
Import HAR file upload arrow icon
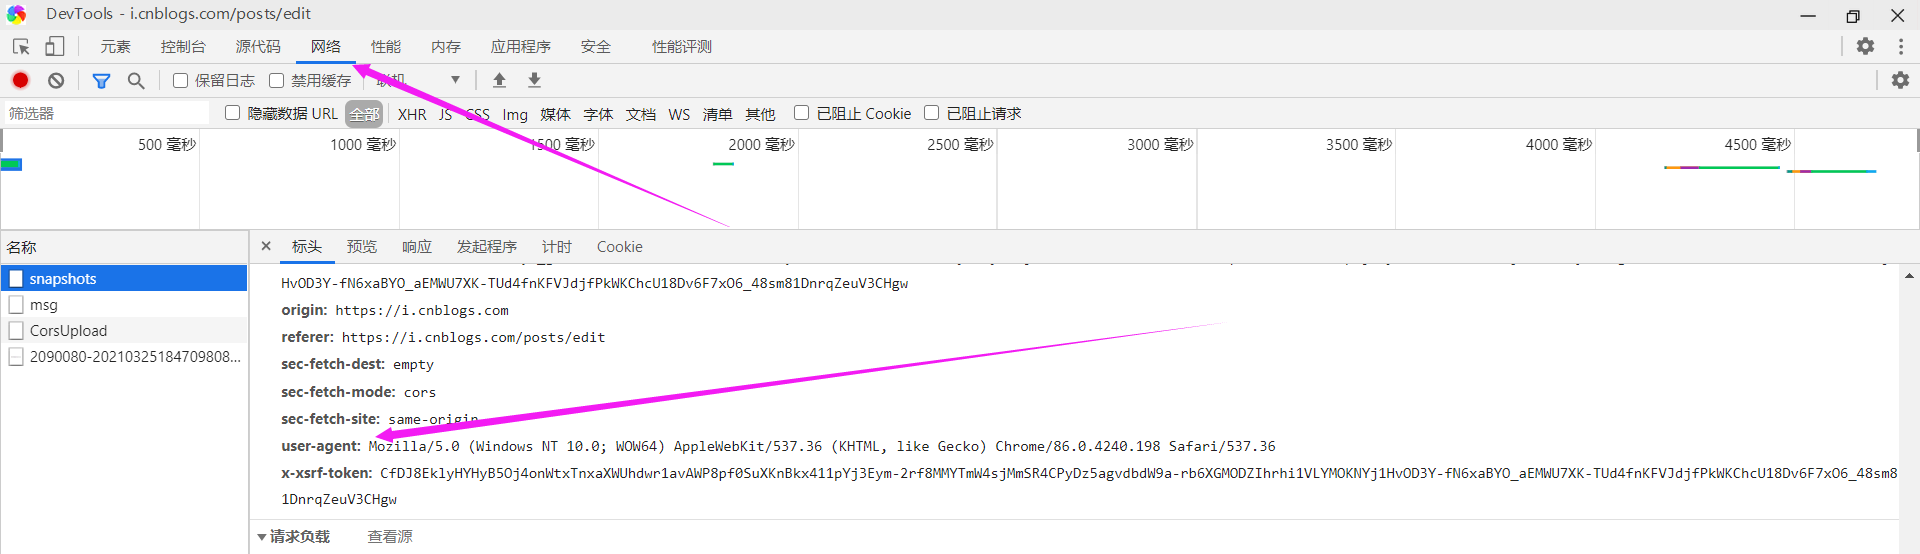(499, 80)
